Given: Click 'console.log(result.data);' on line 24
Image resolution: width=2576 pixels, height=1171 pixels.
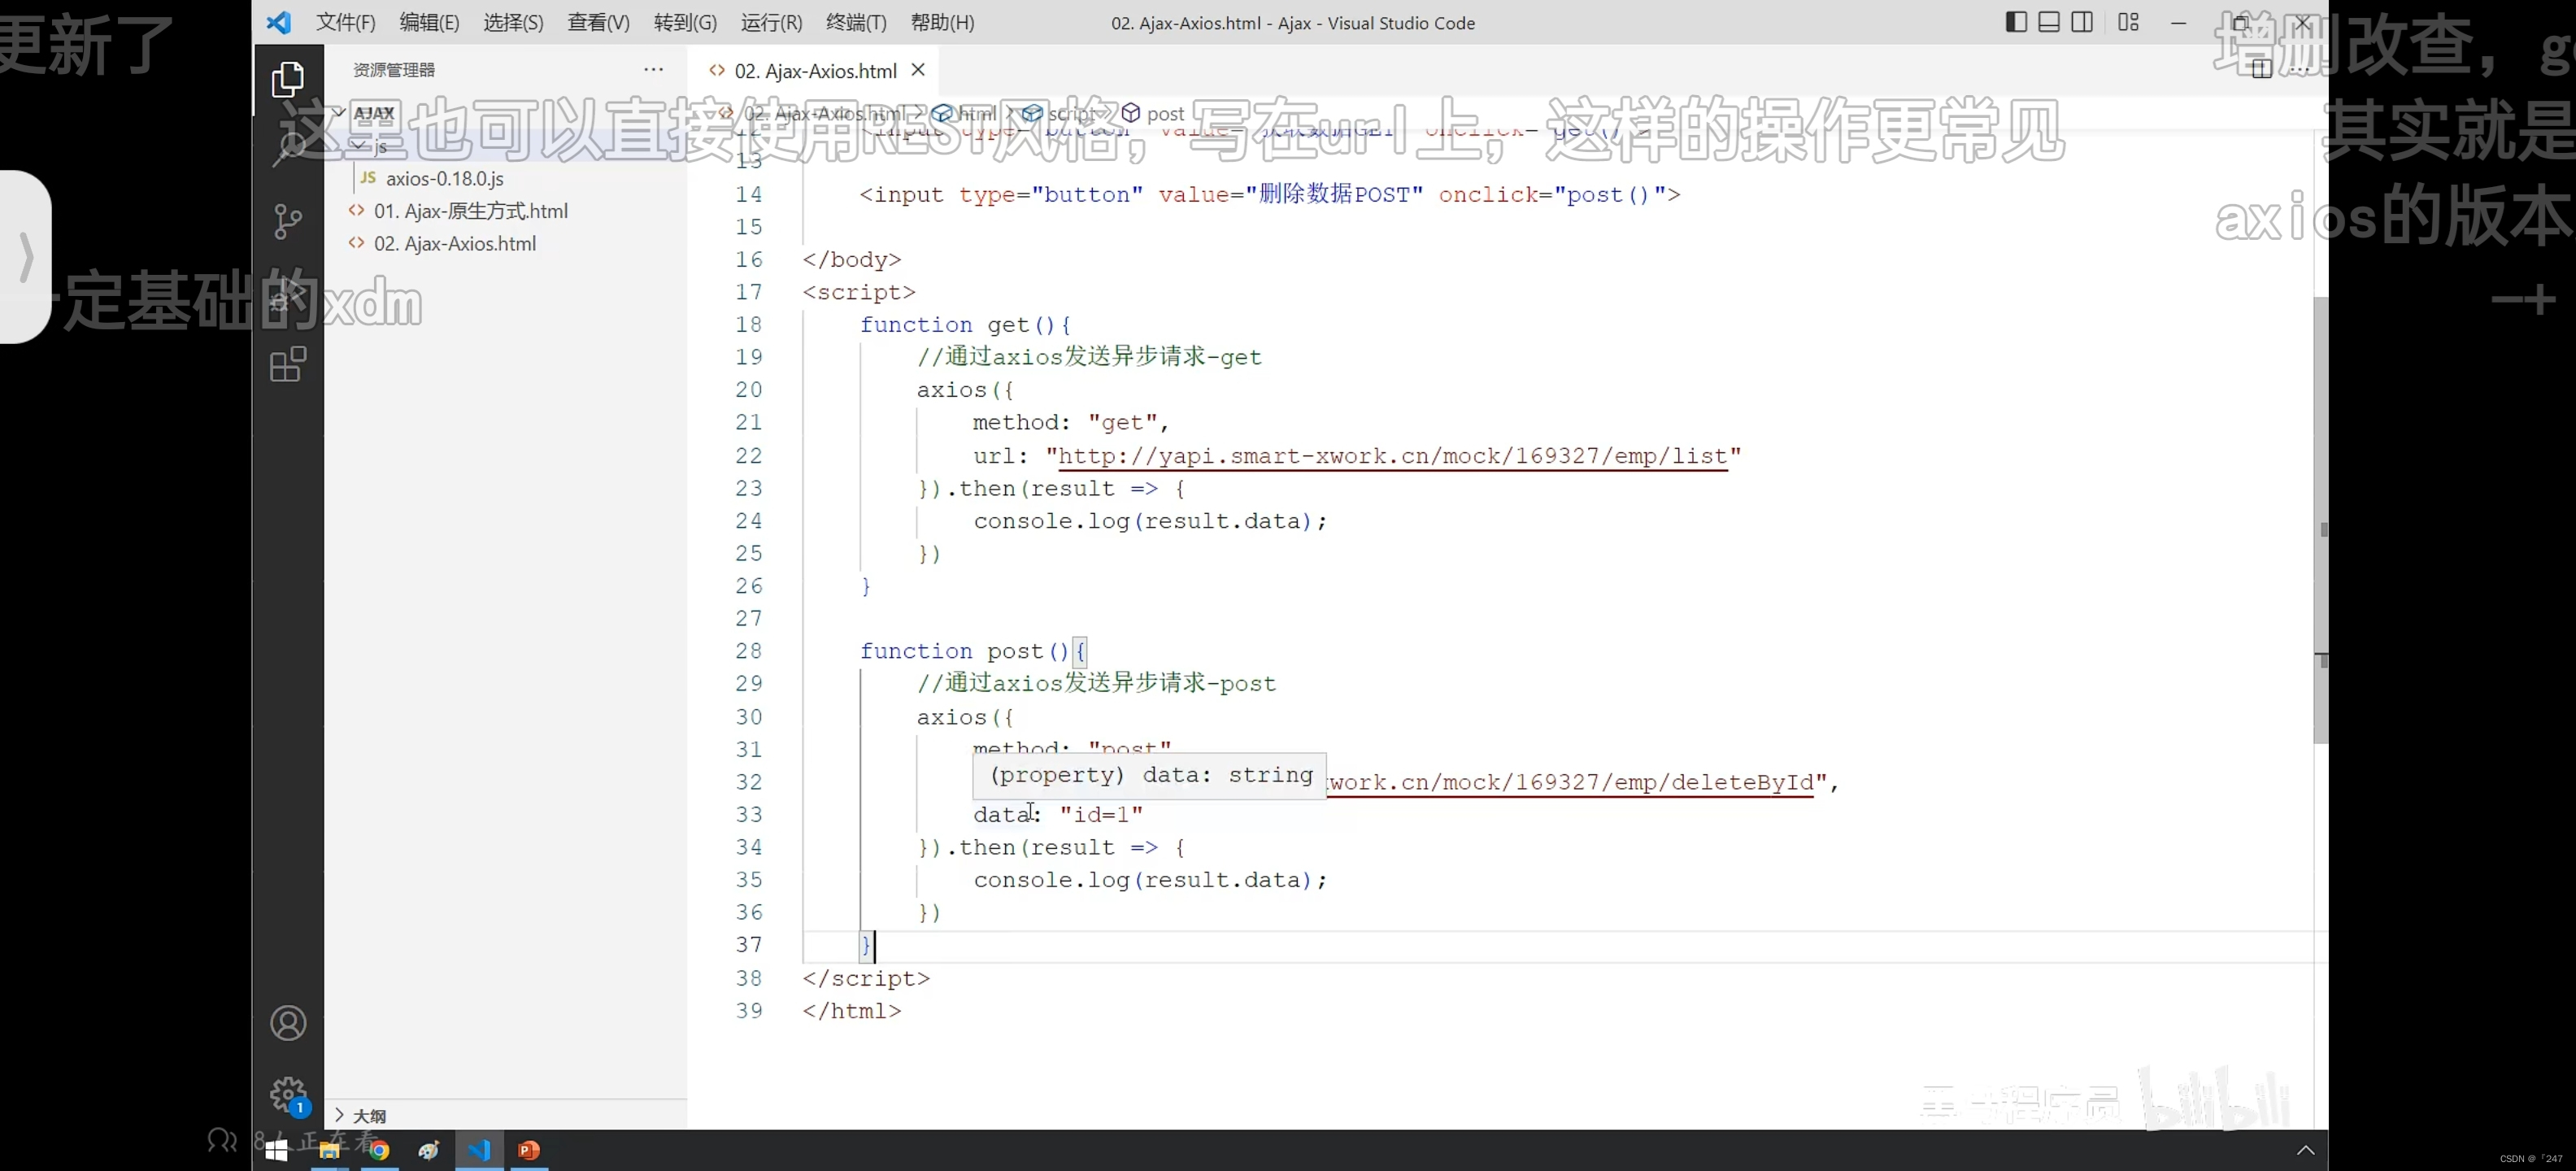Looking at the screenshot, I should click(x=1150, y=520).
